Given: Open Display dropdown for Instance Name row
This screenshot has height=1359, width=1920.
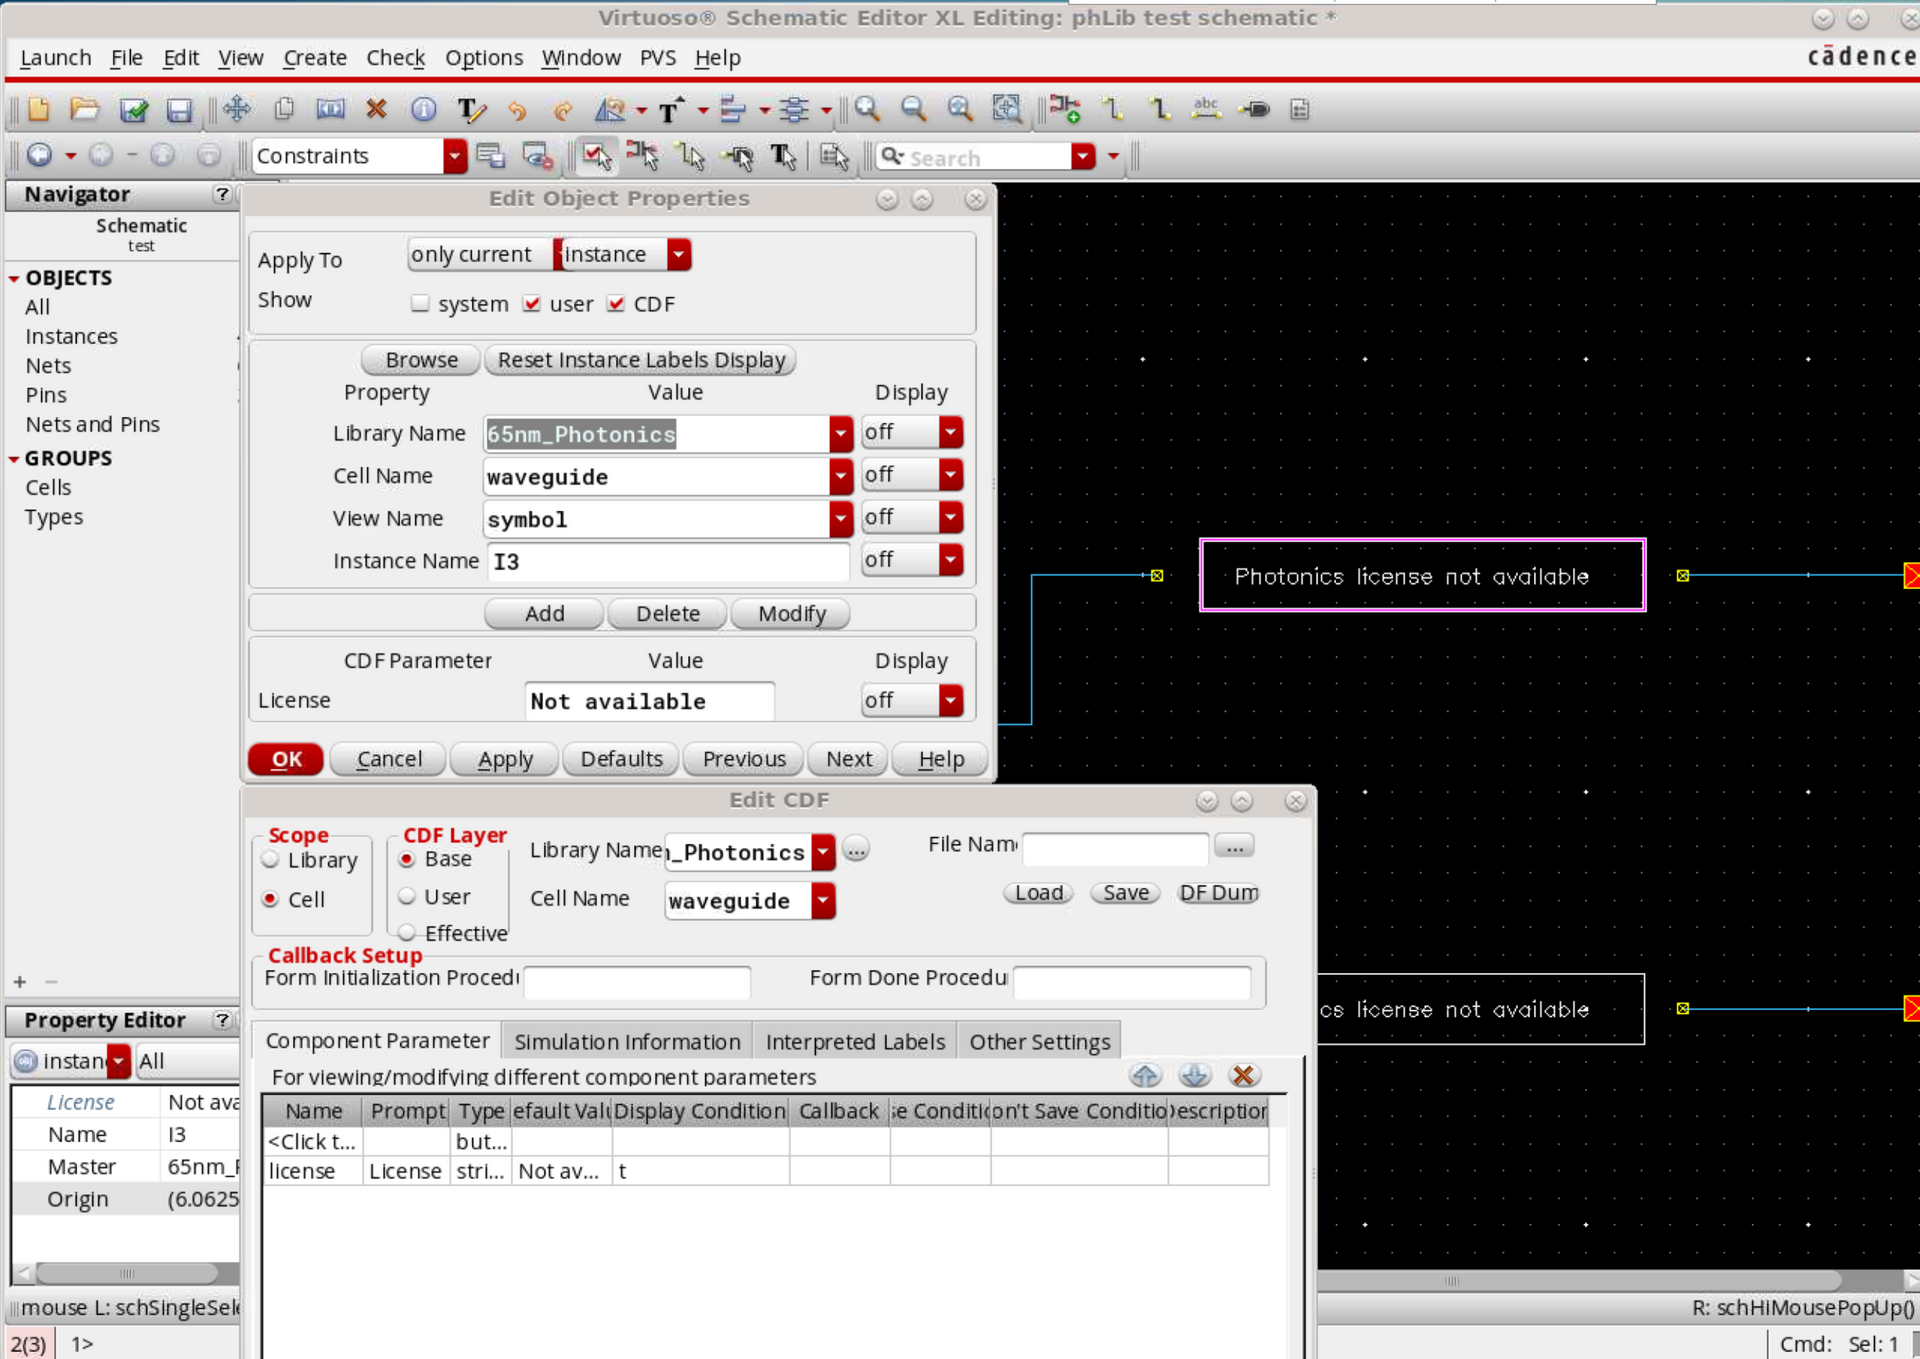Looking at the screenshot, I should click(x=951, y=559).
